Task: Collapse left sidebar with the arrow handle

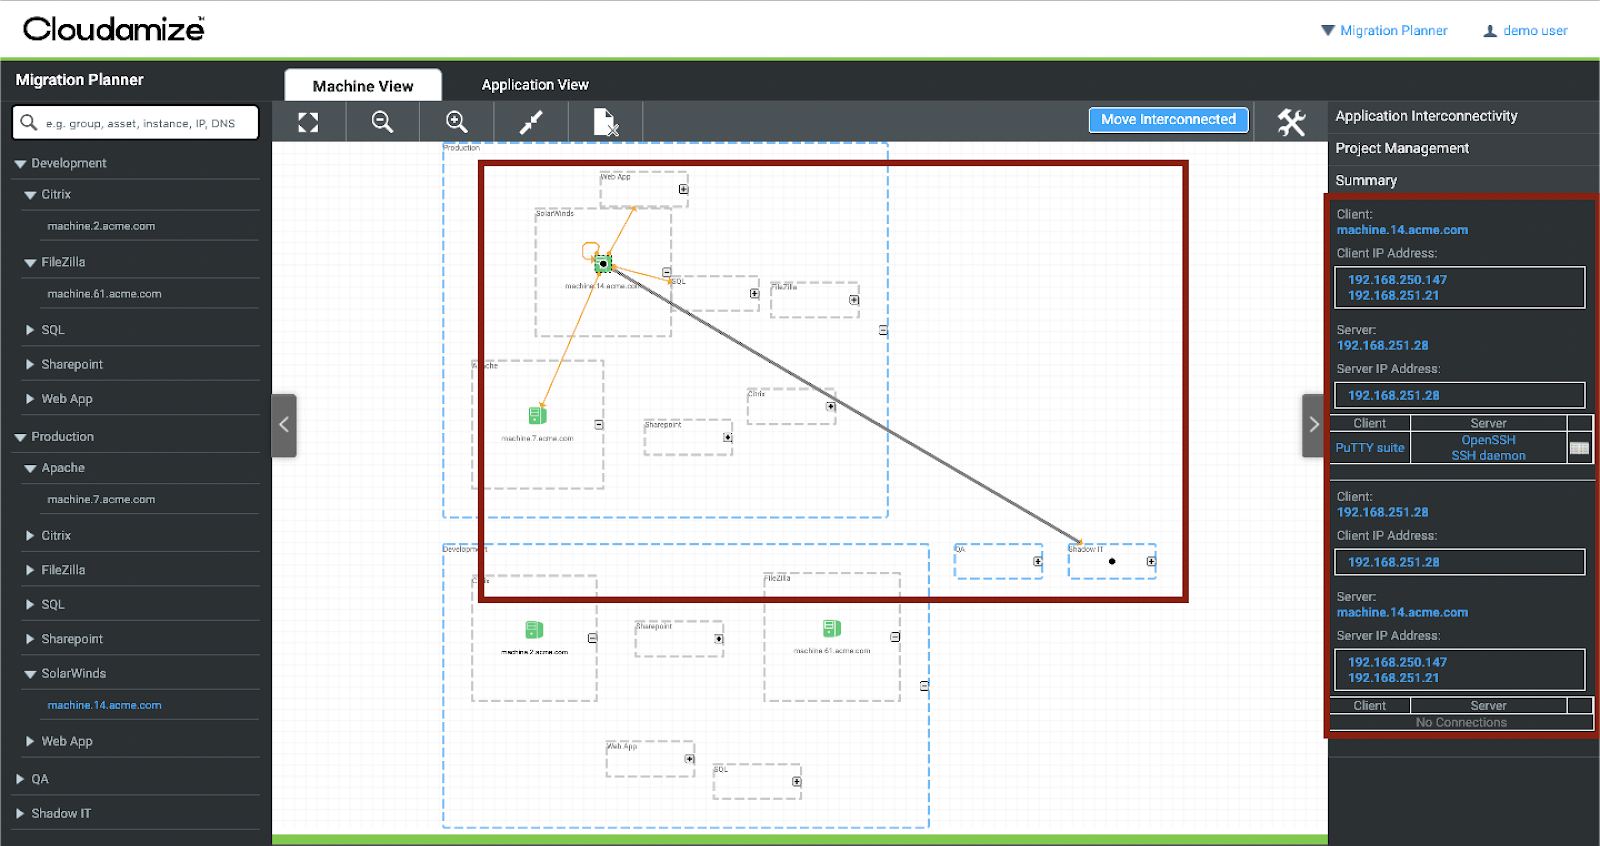Action: tap(284, 425)
